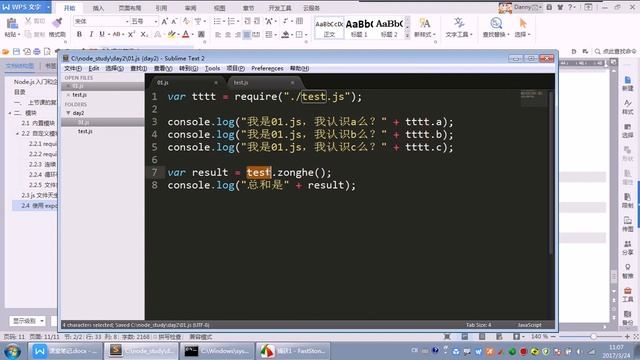Apply the Heading 1 style
The width and height of the screenshot is (640, 360).
click(x=359, y=28)
